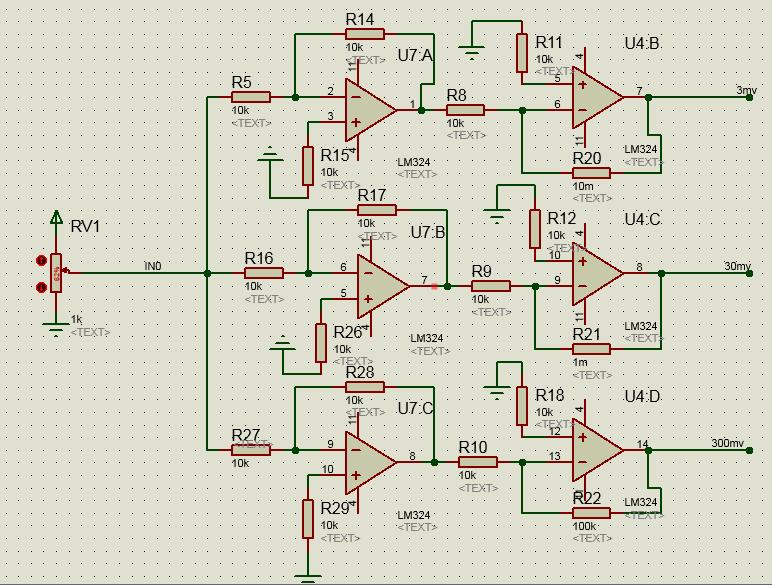Click the LM324 label beside U4:D

tap(641, 502)
